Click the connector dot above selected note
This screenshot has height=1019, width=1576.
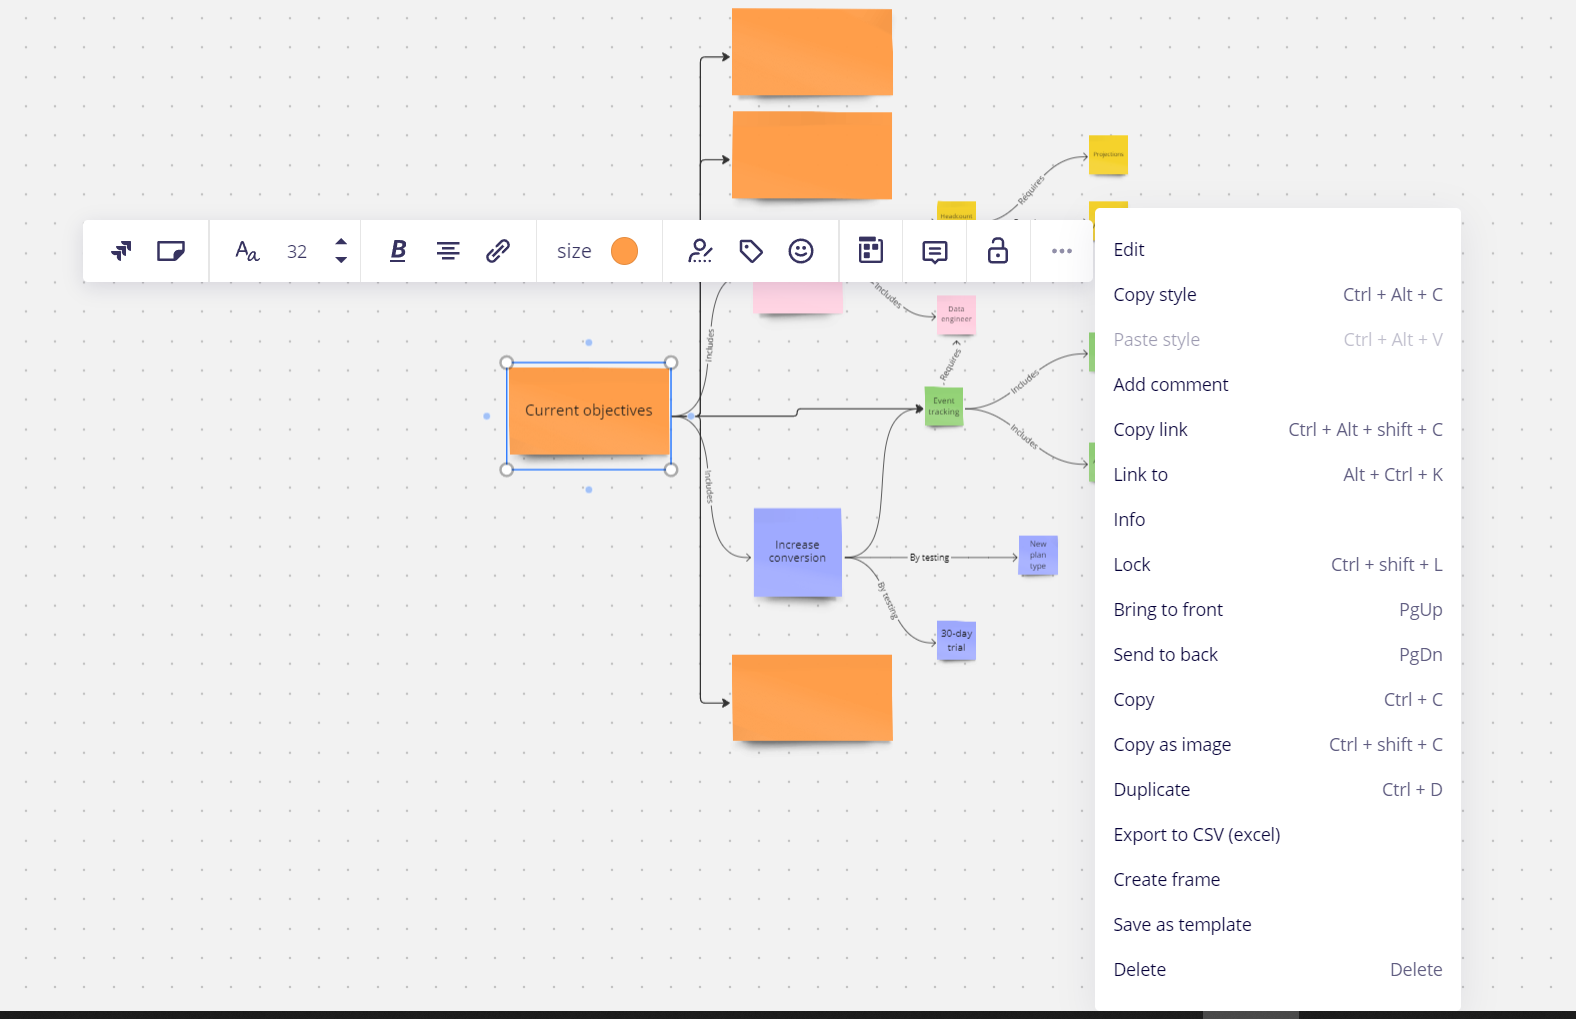[589, 343]
